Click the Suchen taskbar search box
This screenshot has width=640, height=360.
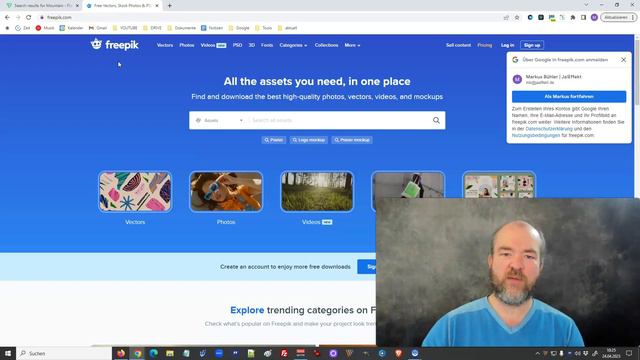click(64, 353)
